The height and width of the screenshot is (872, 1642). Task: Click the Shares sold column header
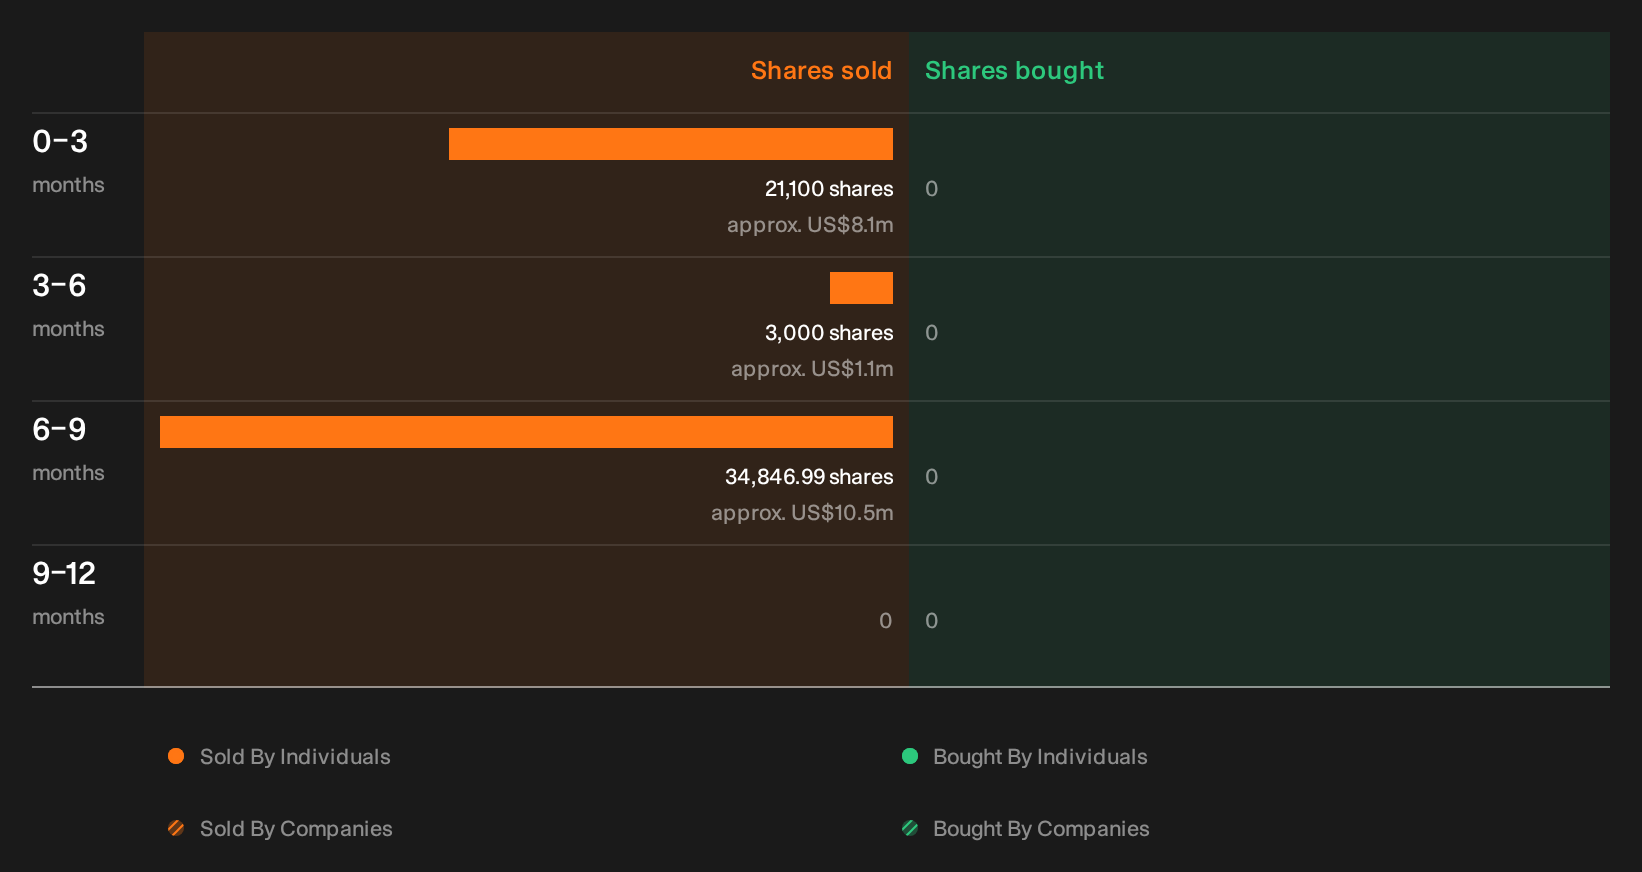821,71
